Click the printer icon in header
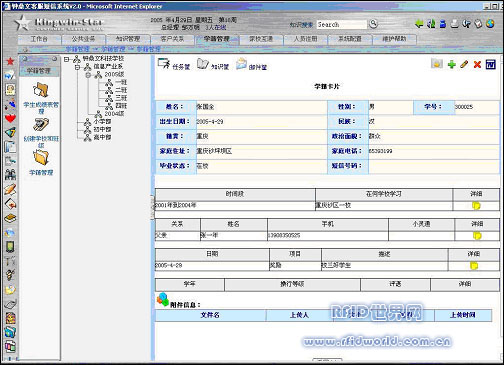 455,24
